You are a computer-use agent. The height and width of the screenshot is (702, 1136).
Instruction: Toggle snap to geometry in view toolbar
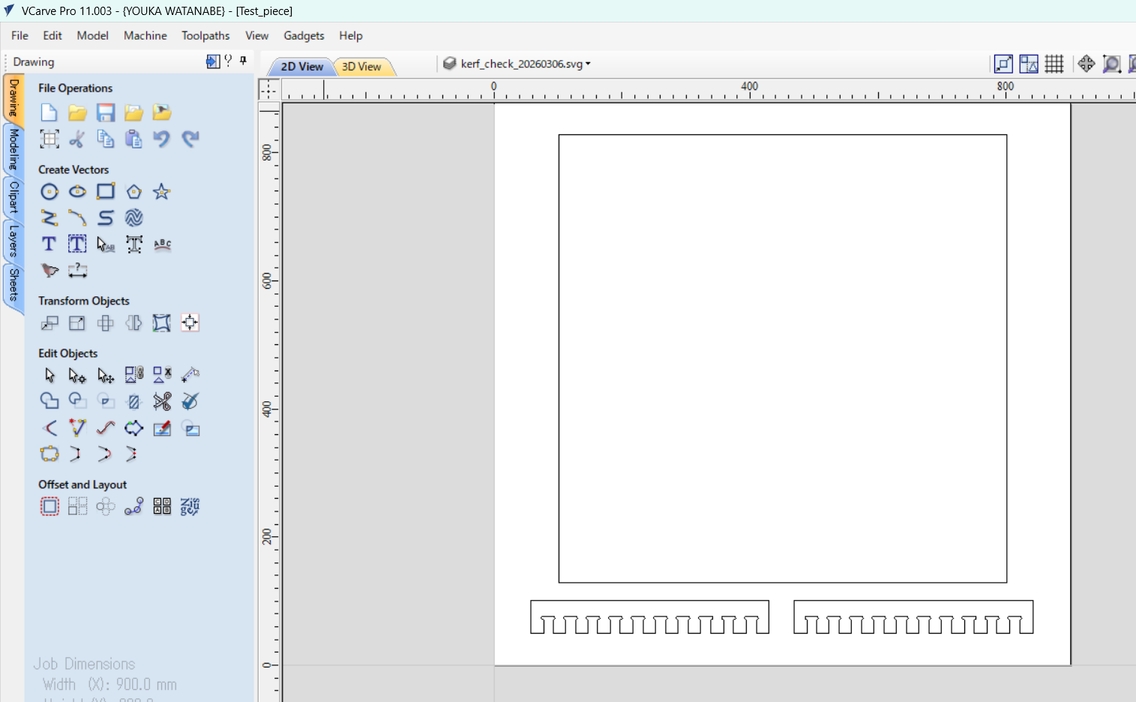1003,64
